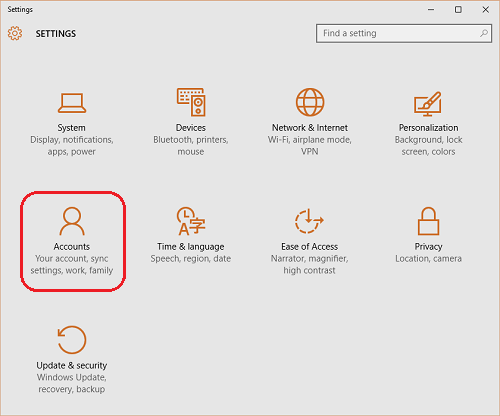Open the Privacy padlock icon
500x416 pixels.
[428, 221]
